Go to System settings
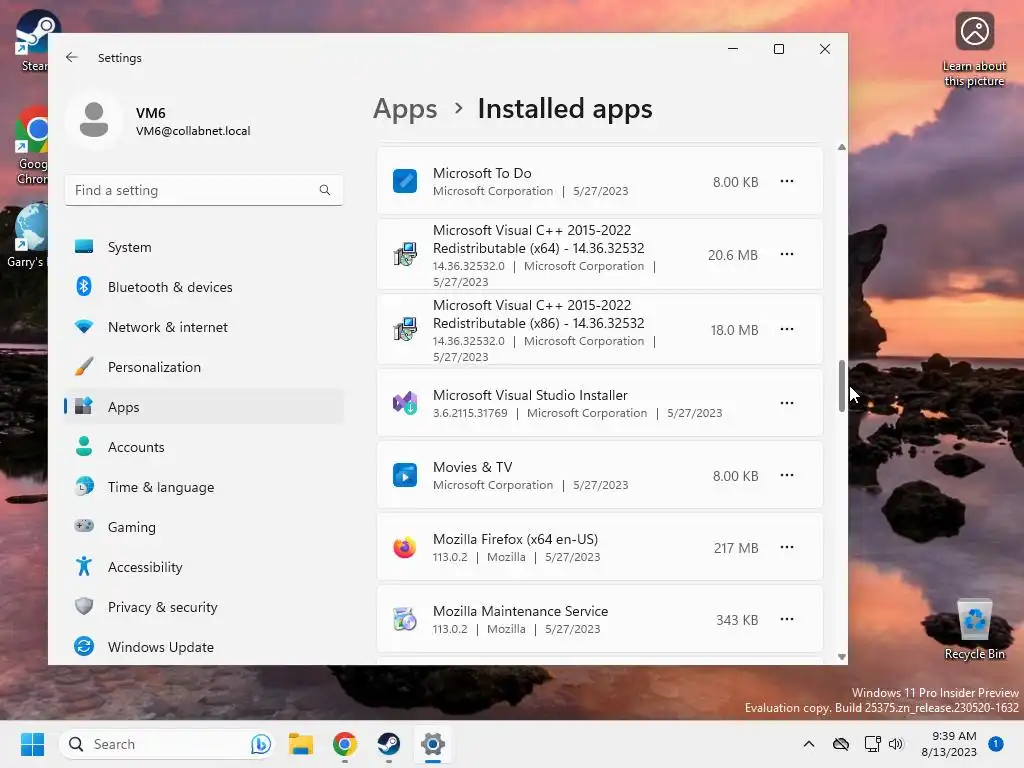The width and height of the screenshot is (1024, 768). coord(204,247)
